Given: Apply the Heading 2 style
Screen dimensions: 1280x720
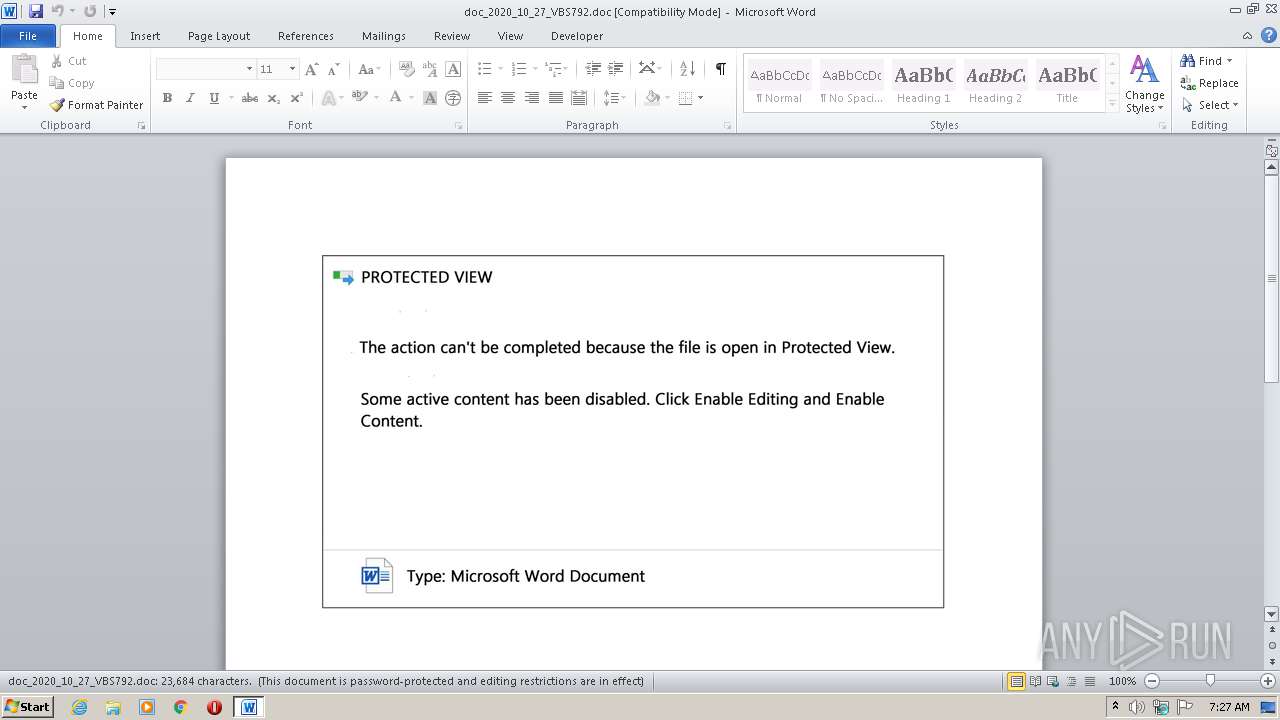Looking at the screenshot, I should (x=995, y=84).
